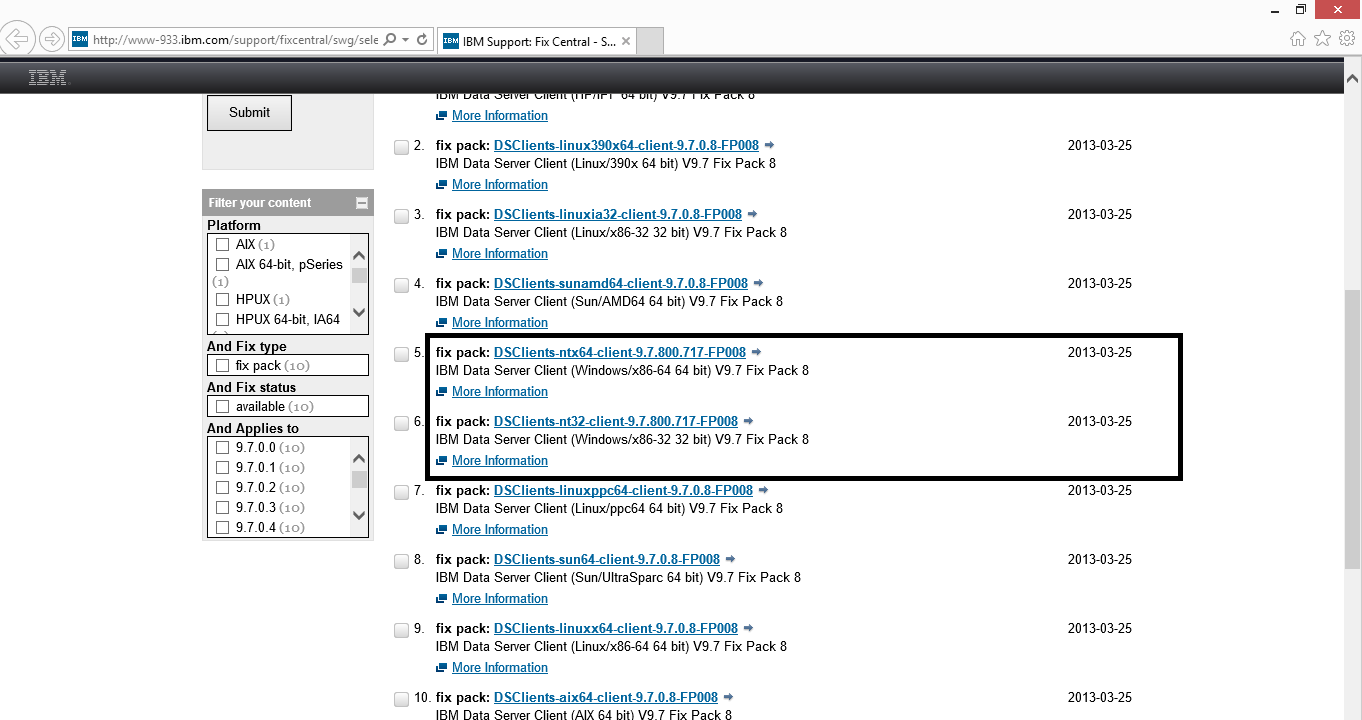Open DSClients-linuxppc64-client-9.7.0.8-FP008 link

coord(623,491)
